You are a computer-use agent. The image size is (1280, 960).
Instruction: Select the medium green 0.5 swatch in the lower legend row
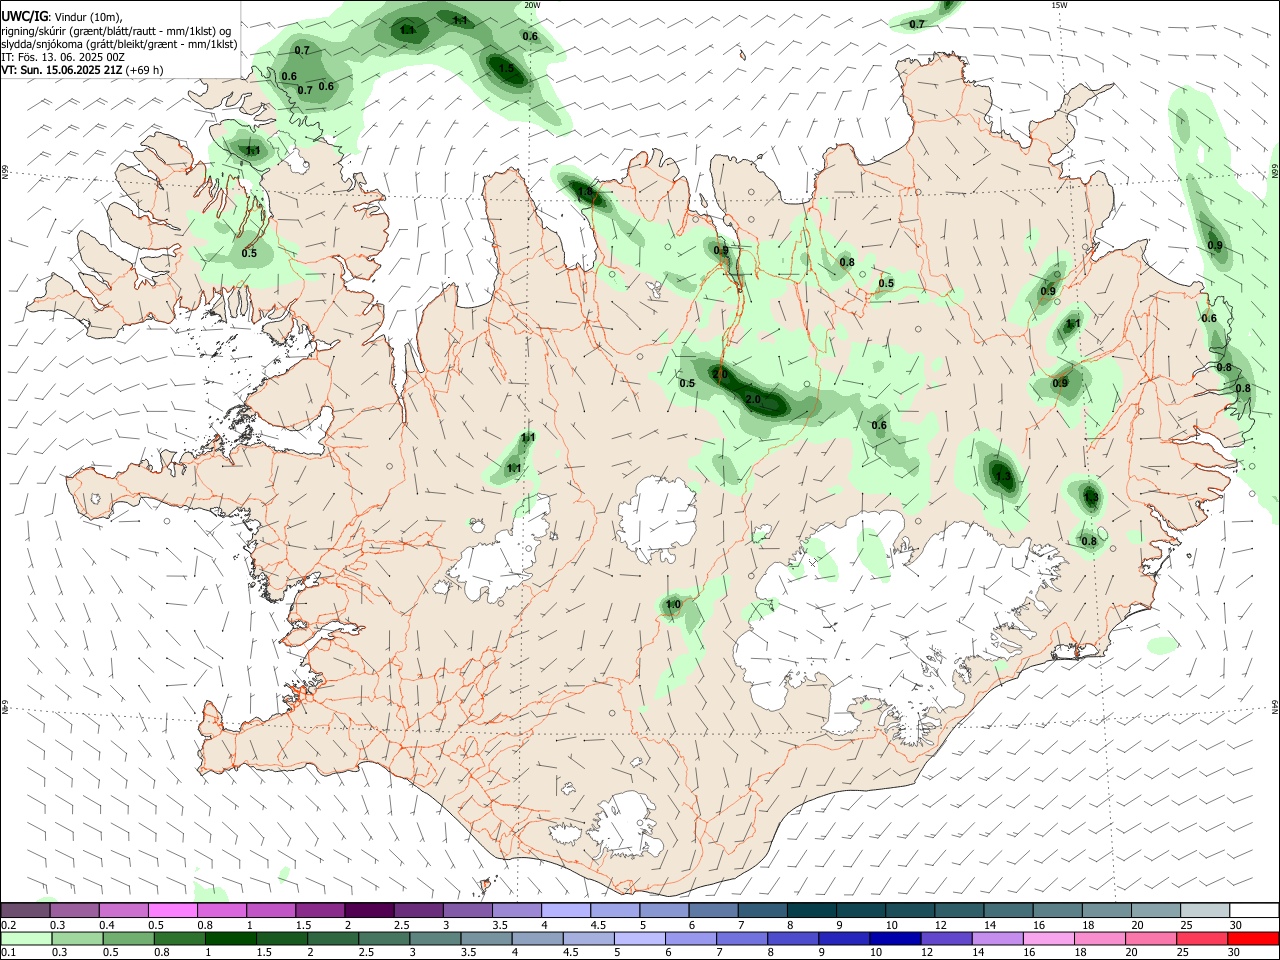click(129, 939)
